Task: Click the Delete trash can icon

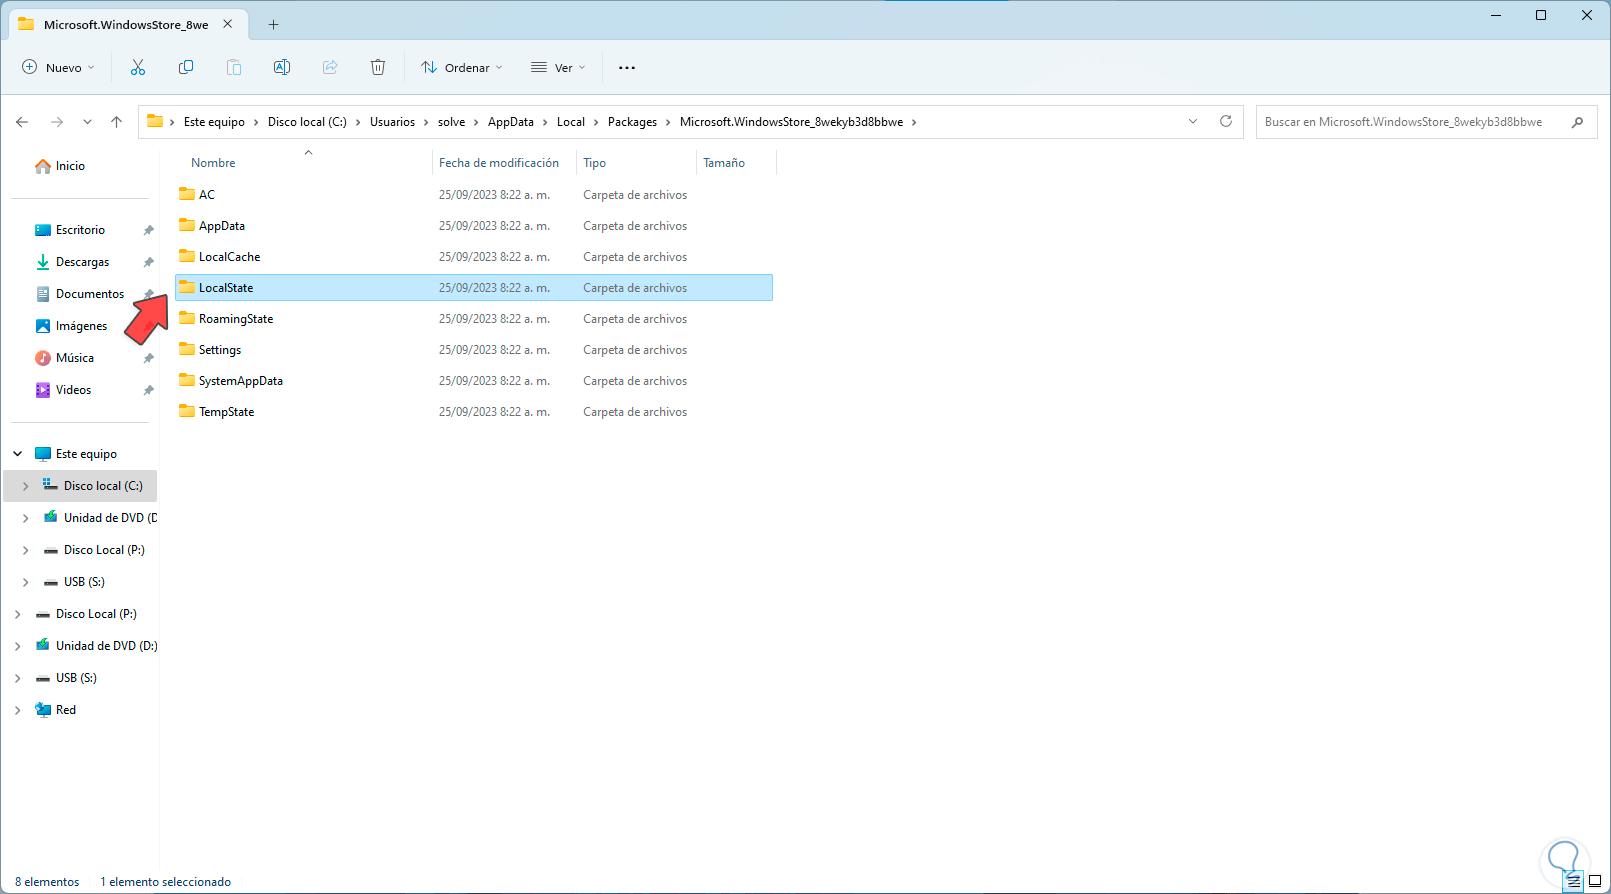Action: click(378, 67)
